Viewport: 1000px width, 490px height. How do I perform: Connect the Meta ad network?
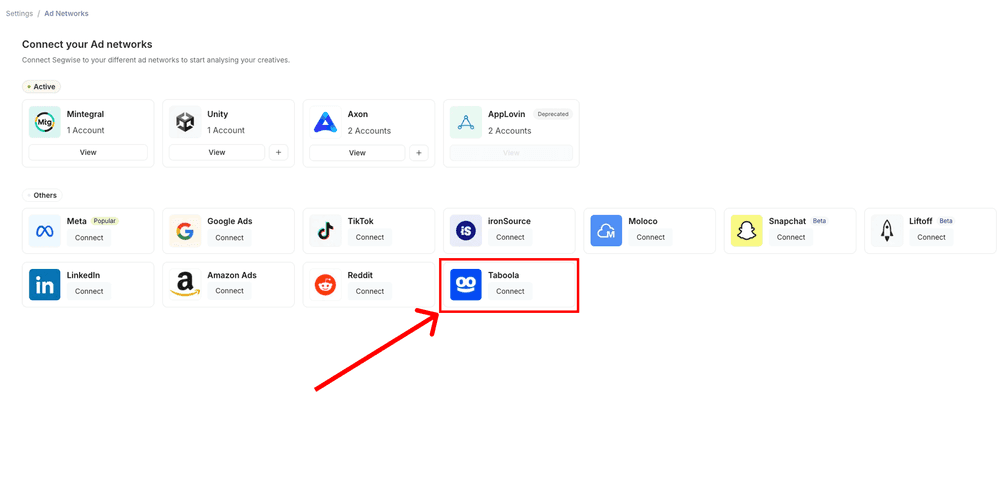[x=89, y=237]
